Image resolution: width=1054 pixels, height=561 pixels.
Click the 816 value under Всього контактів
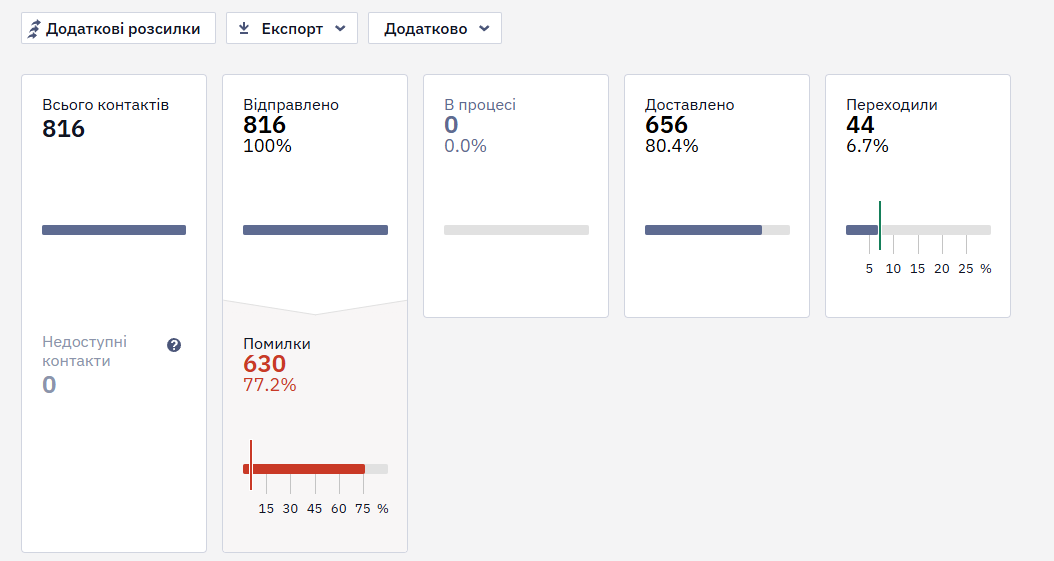(64, 128)
